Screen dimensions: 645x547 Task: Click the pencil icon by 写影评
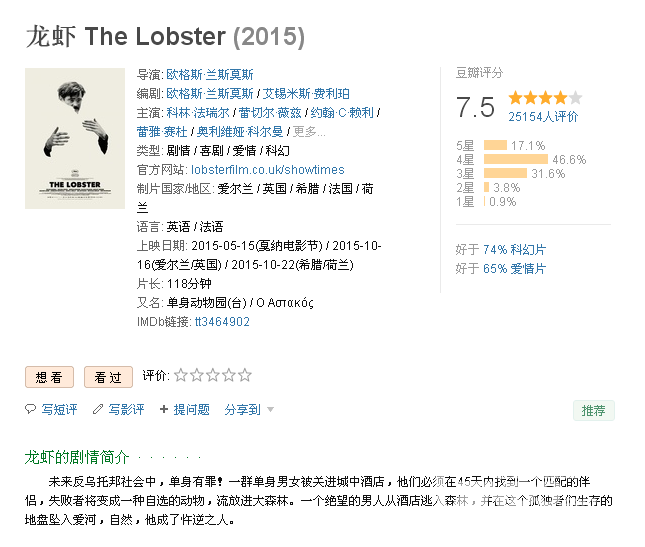coord(98,409)
